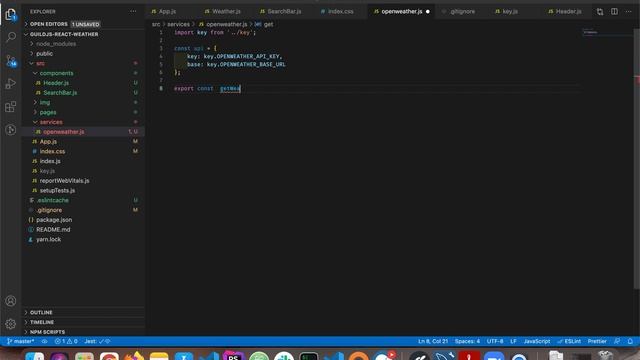Viewport: 640px width, 360px height.
Task: Change language mode JavaScript
Action: tap(537, 341)
